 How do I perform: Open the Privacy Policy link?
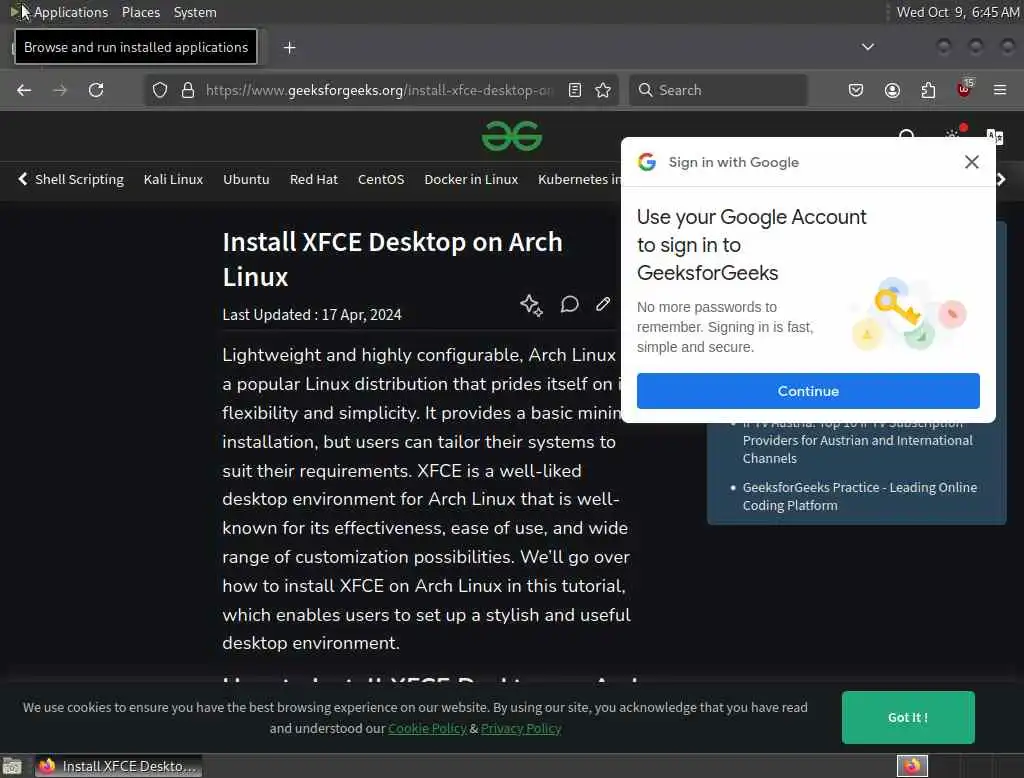[520, 728]
